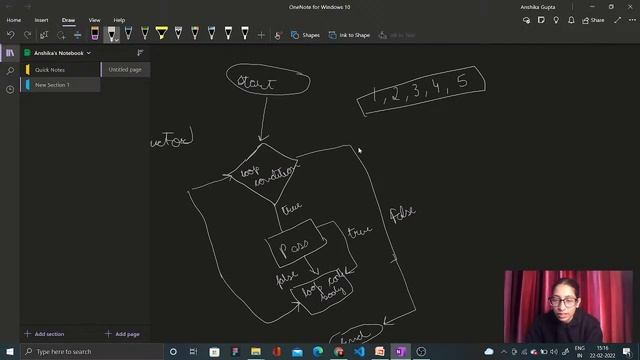Activate Ink to Shape
This screenshot has height=360, width=640.
(349, 35)
